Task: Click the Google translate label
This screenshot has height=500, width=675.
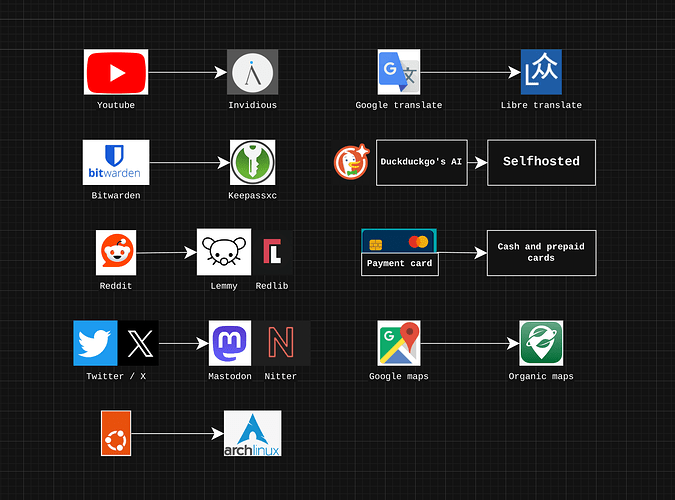Action: pyautogui.click(x=399, y=105)
